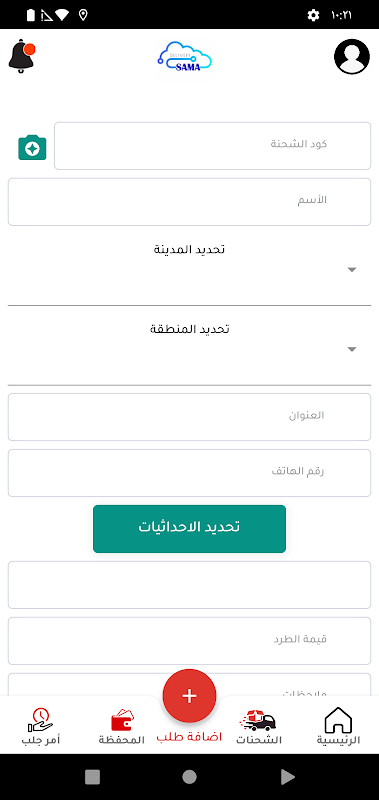Image resolution: width=379 pixels, height=800 pixels.
Task: Click the تحديد الاحداثيات green button
Action: pos(189,529)
